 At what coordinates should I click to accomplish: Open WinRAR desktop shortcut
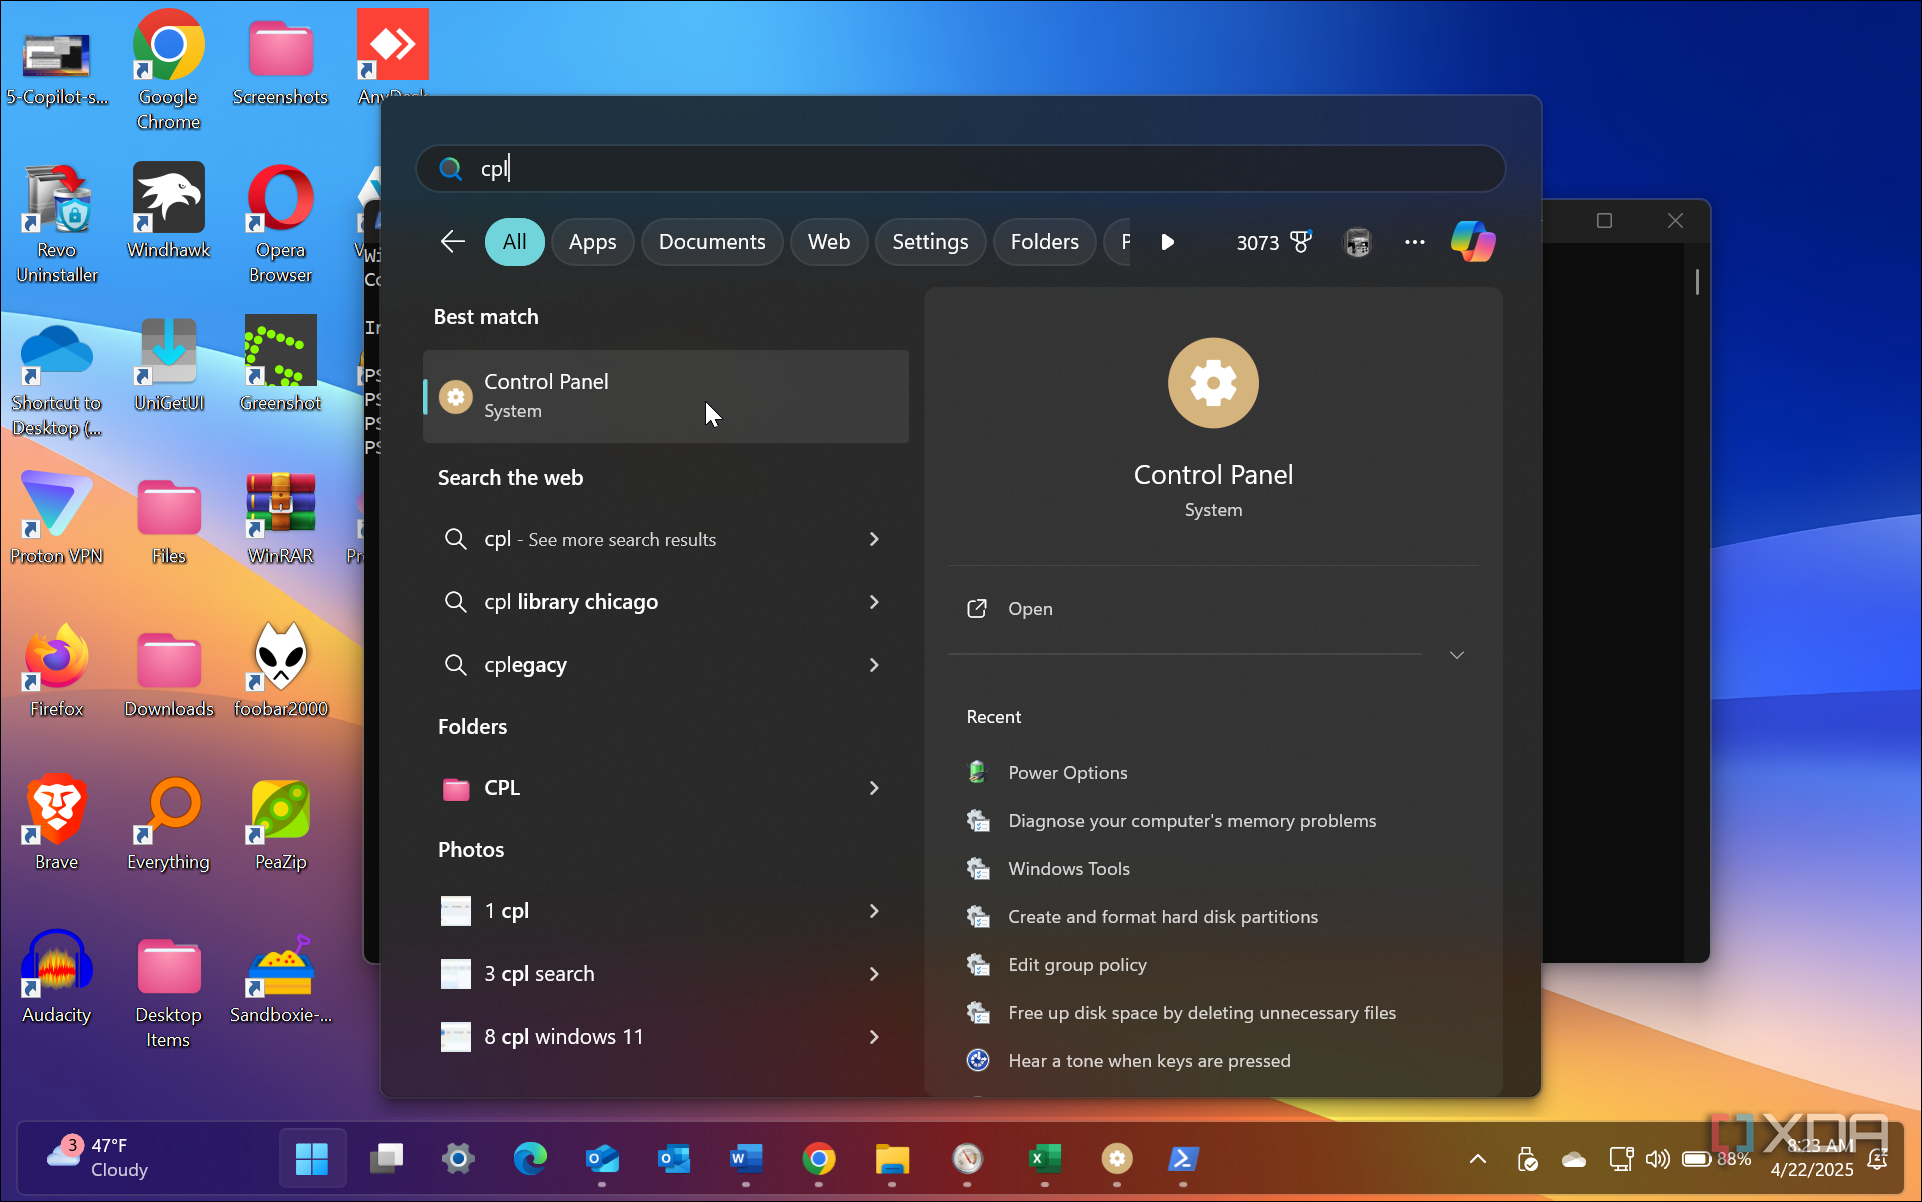click(280, 517)
